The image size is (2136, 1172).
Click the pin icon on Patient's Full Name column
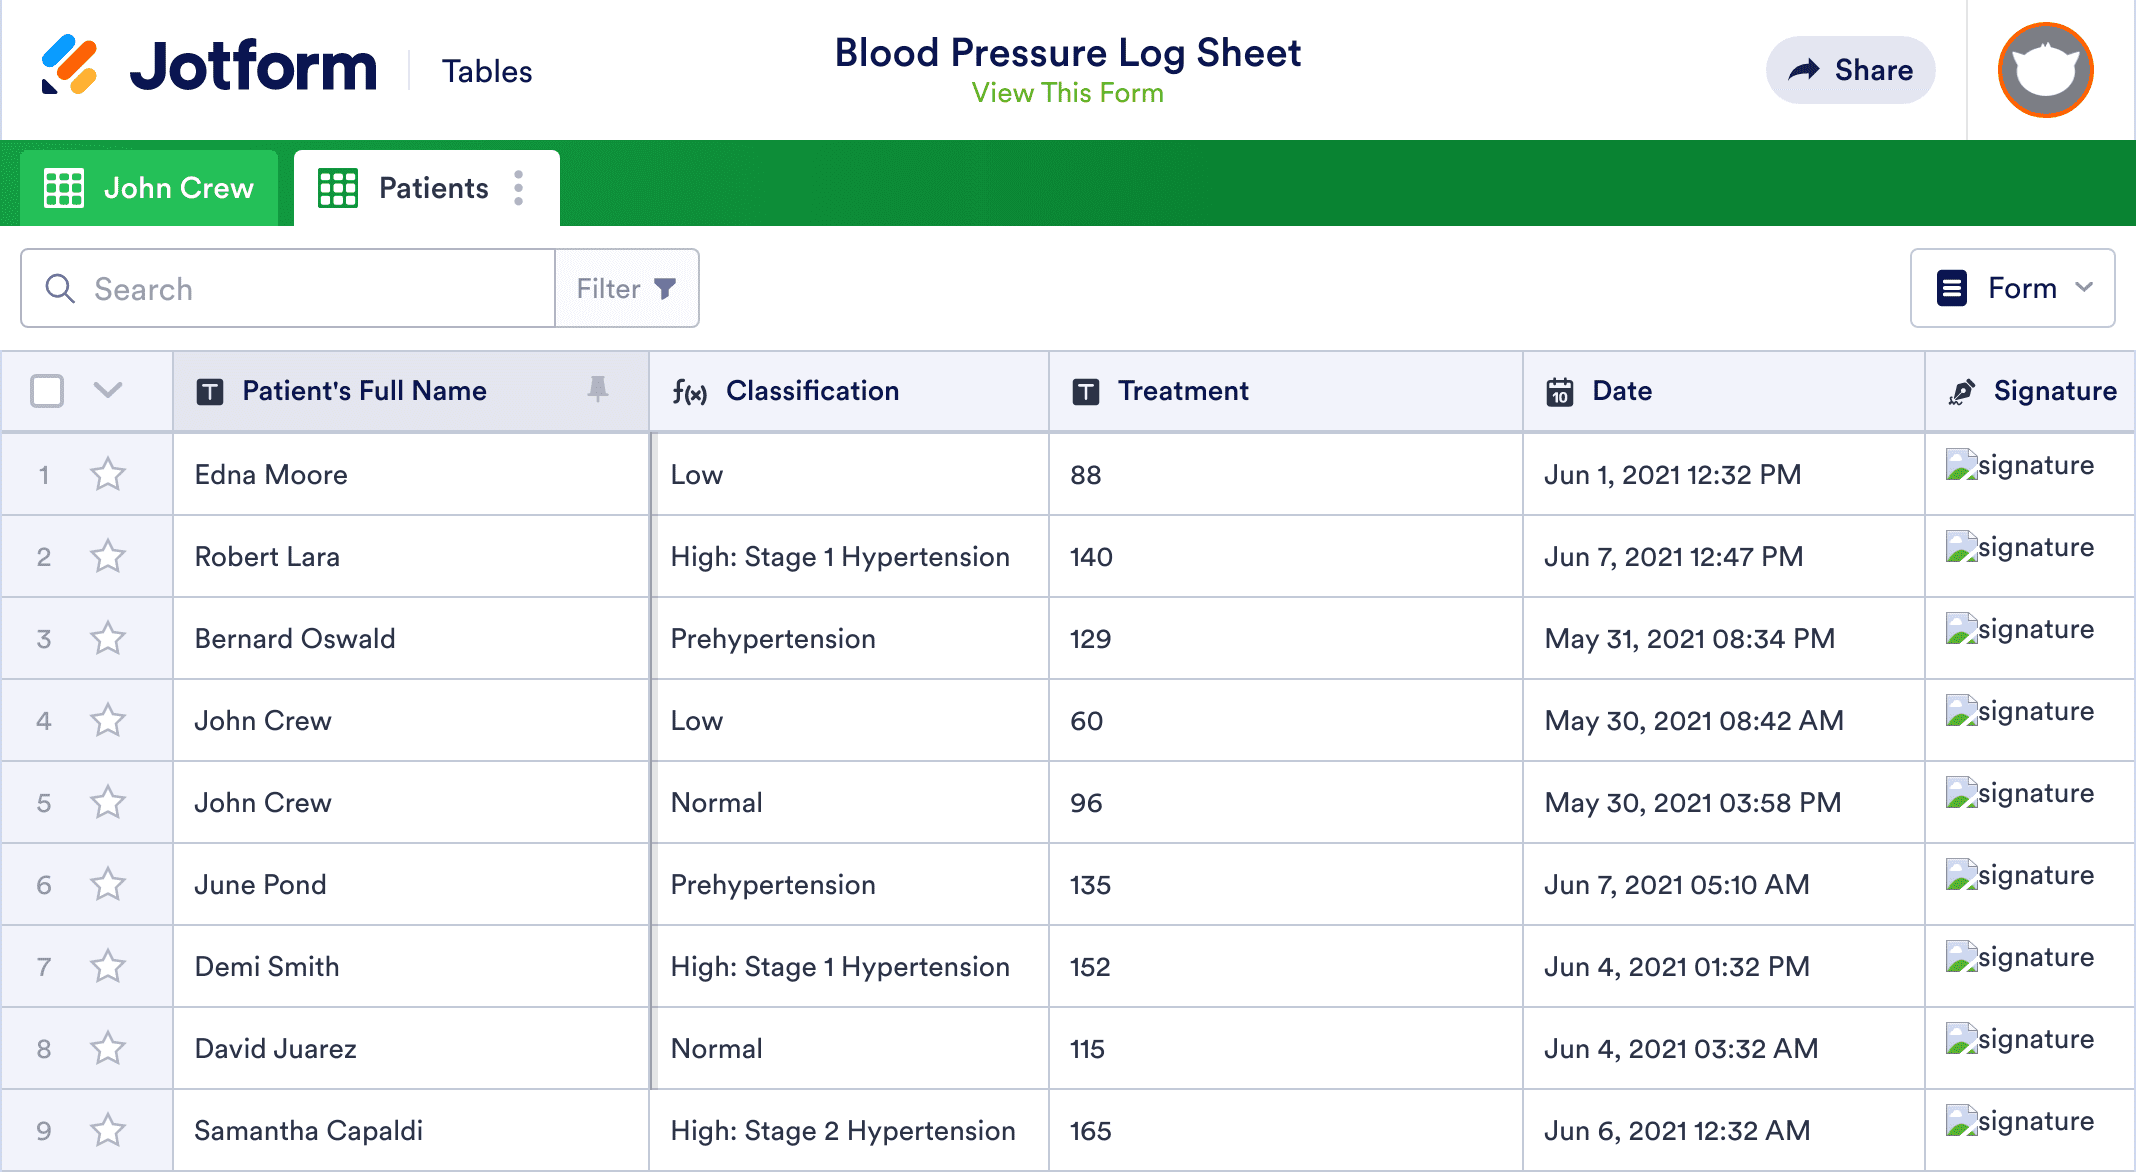tap(598, 389)
